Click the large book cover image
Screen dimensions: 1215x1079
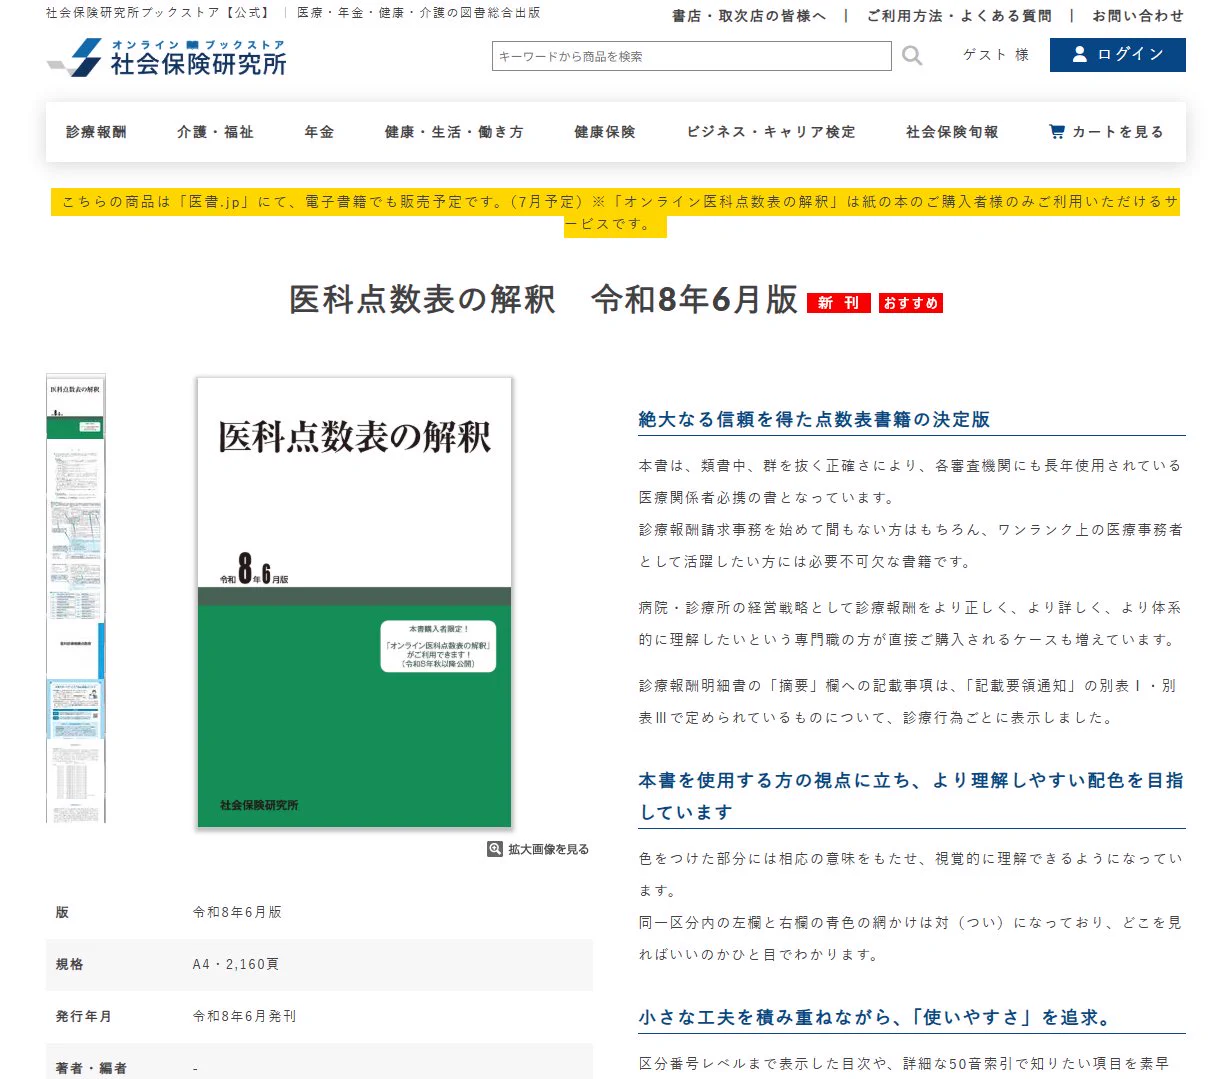tap(354, 602)
